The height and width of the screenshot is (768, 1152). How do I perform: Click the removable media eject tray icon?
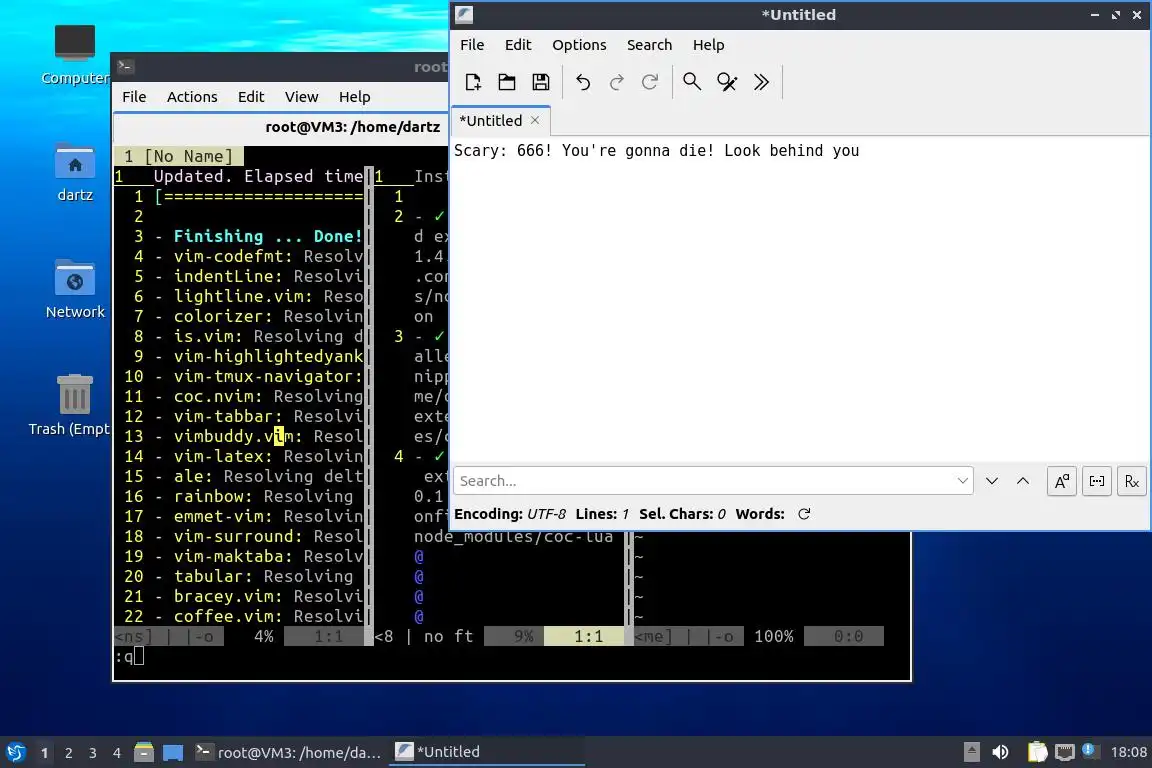click(971, 752)
